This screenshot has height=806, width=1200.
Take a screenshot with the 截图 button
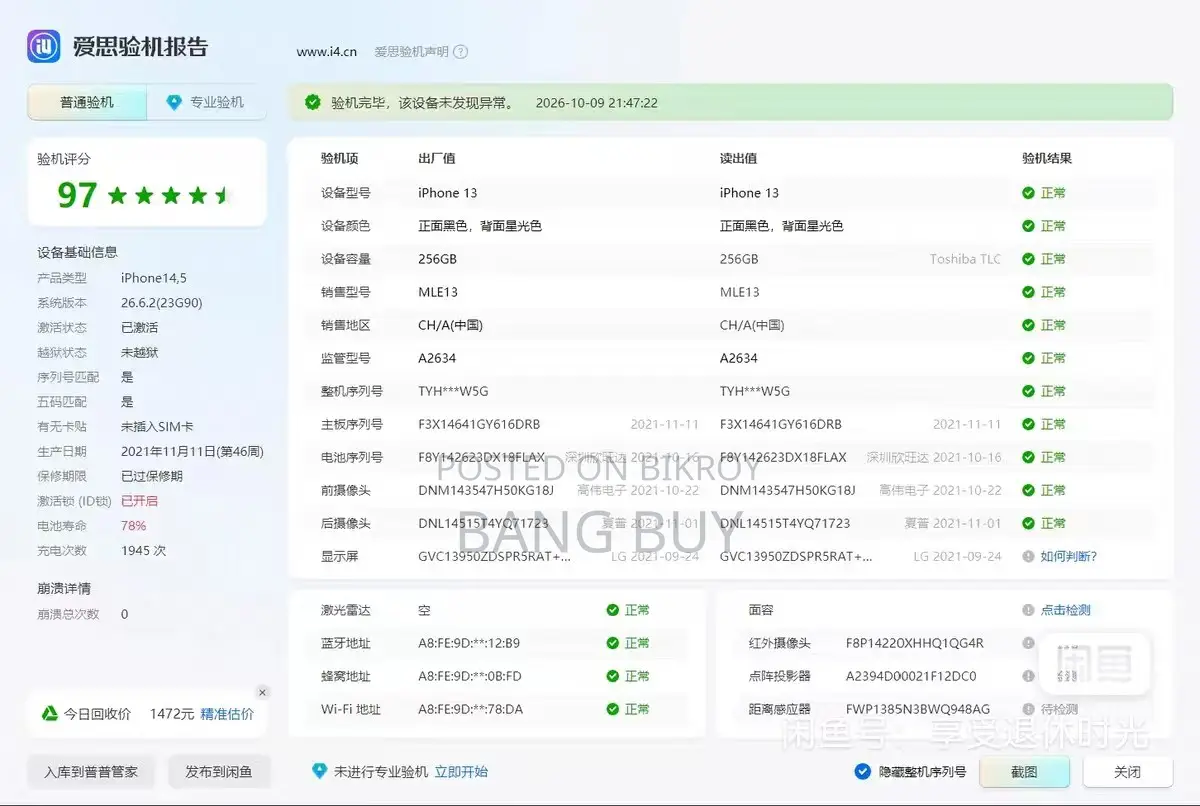[1024, 772]
